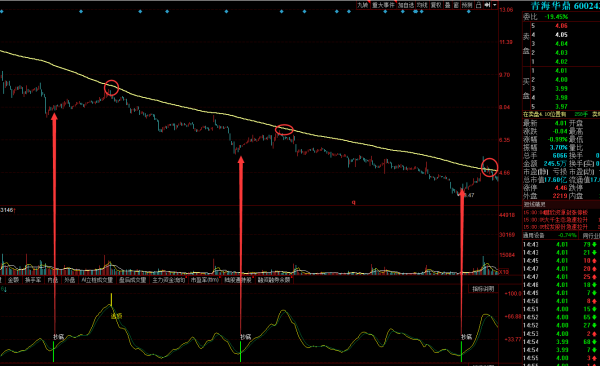
Task: Click the 最新 4.01 latest price value
Action: pos(561,123)
